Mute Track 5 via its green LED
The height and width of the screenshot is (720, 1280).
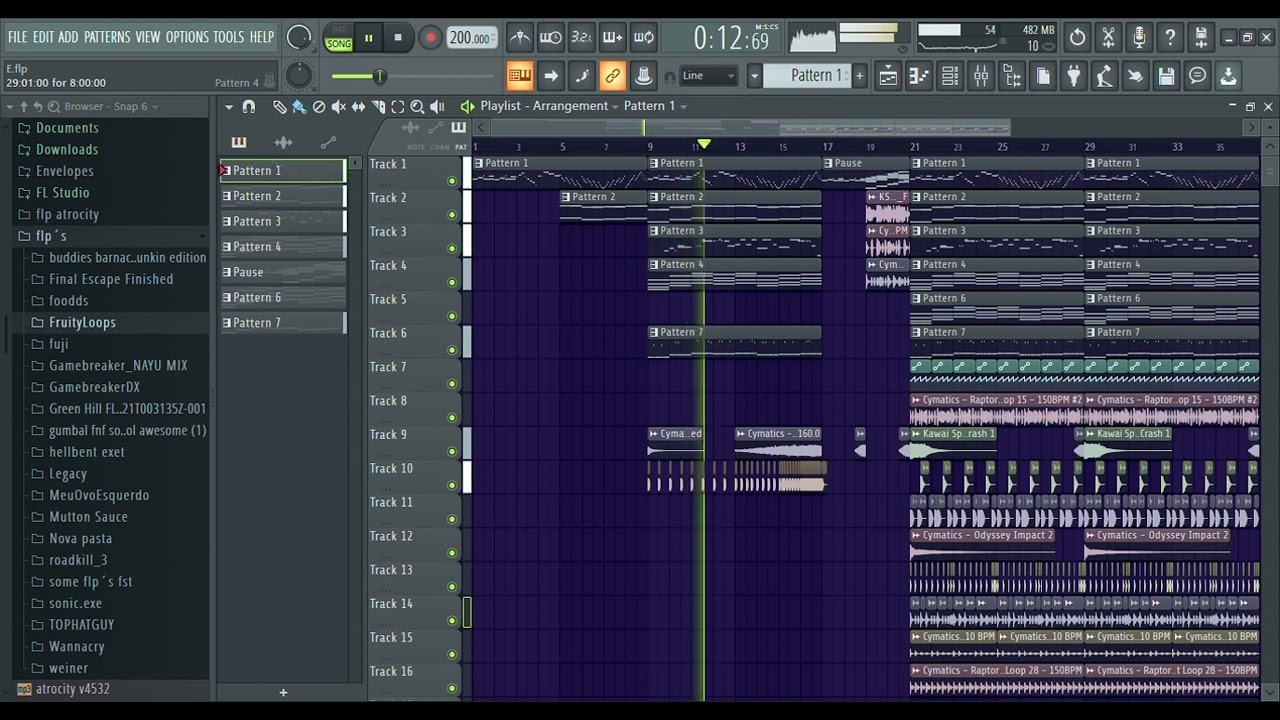coord(452,316)
